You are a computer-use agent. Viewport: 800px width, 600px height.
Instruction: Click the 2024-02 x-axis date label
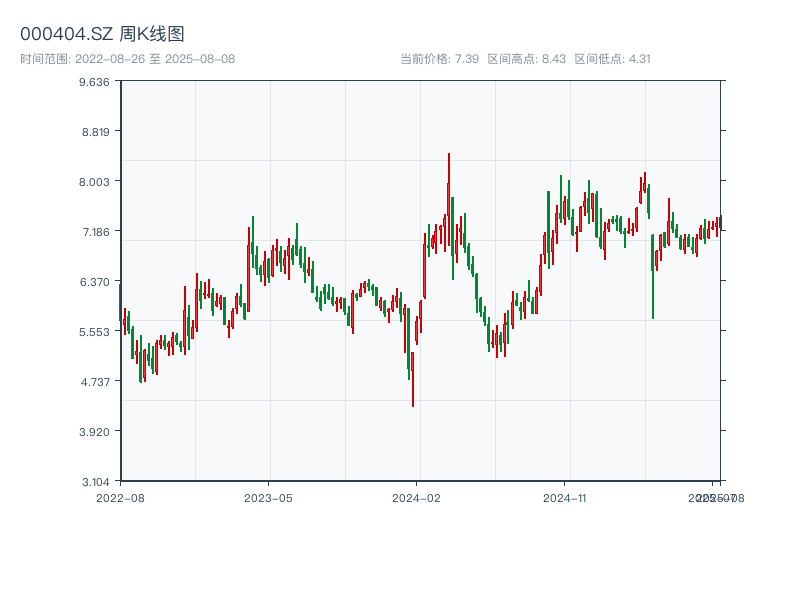(417, 497)
